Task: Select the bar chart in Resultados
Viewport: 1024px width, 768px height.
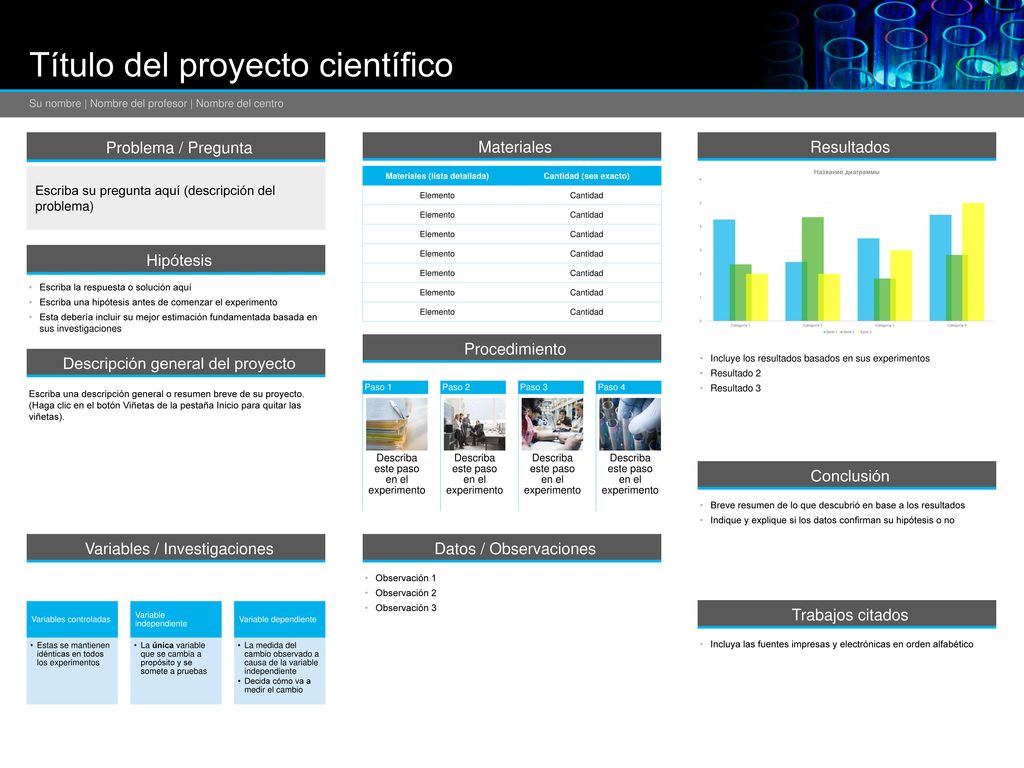Action: (846, 251)
